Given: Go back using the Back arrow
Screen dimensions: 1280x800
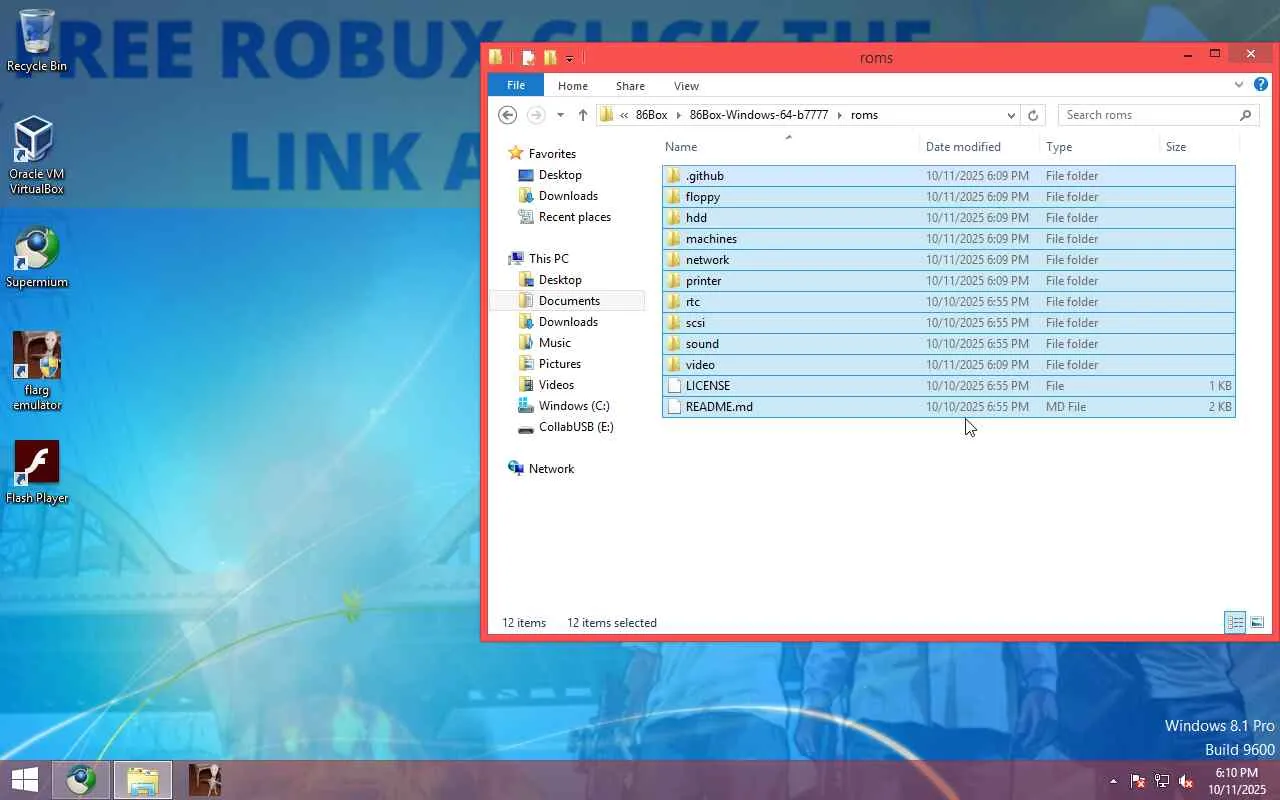Looking at the screenshot, I should [x=507, y=115].
